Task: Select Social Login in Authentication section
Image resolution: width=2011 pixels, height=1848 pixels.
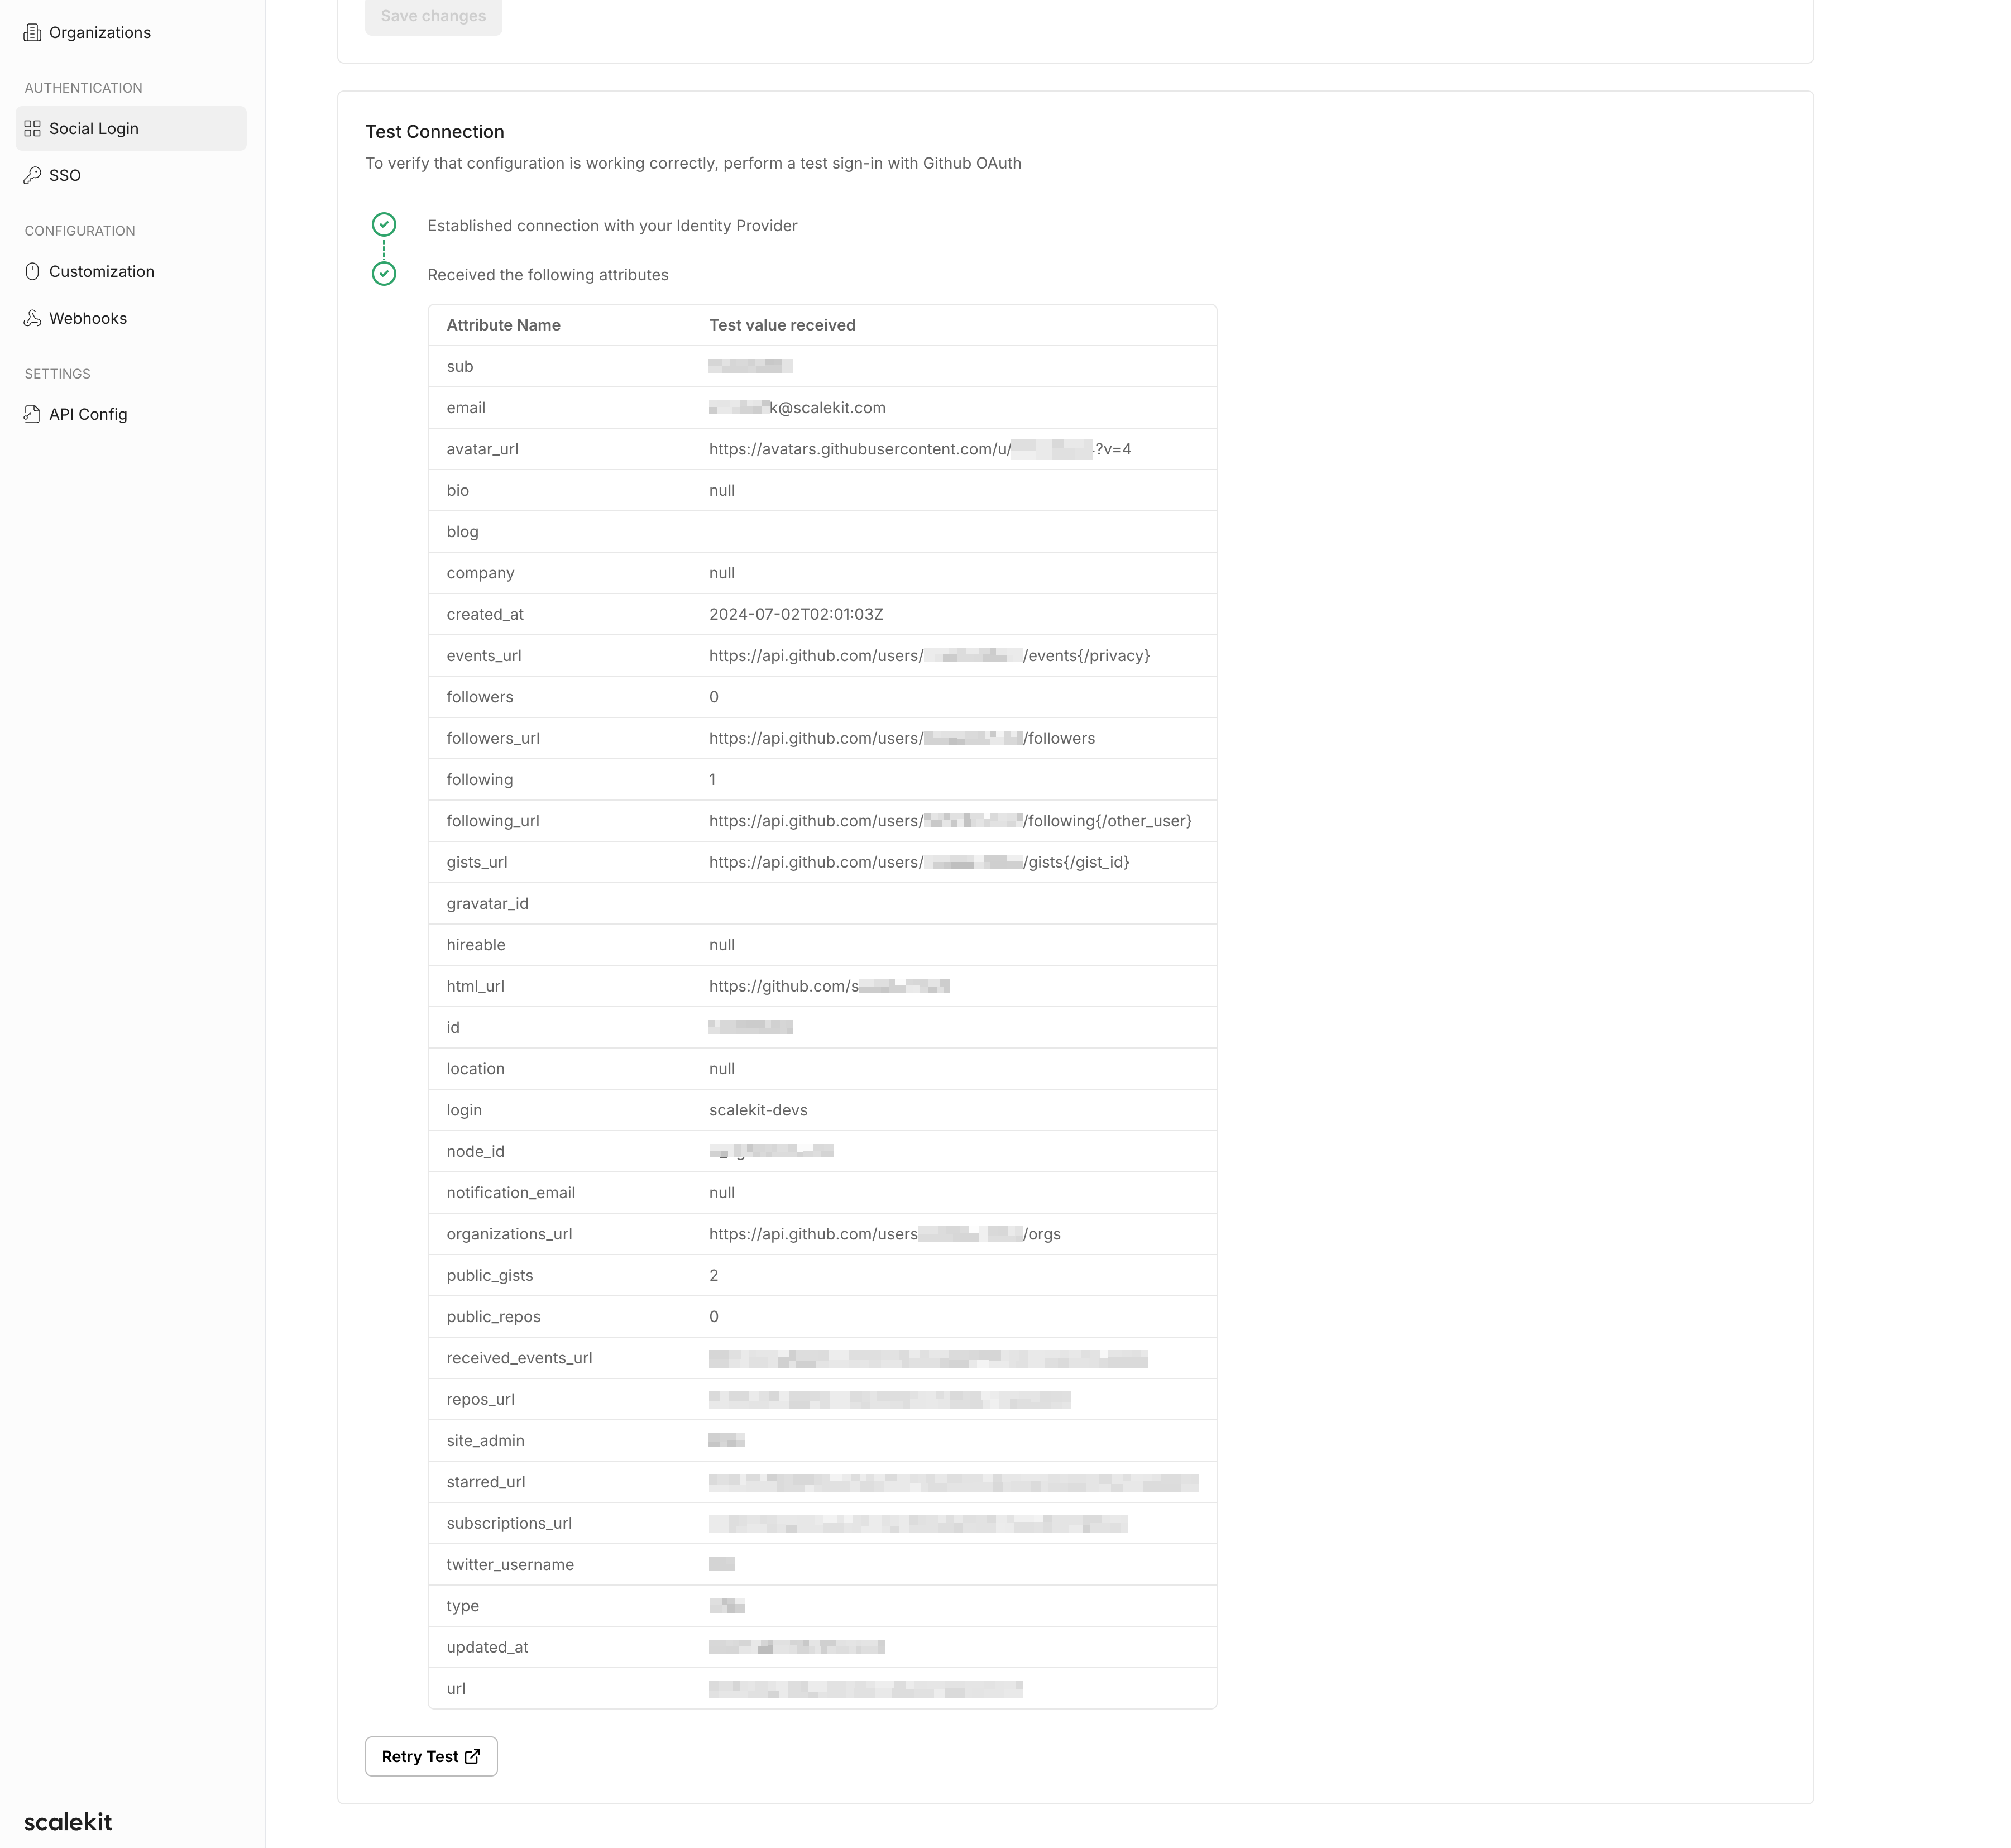Action: (x=131, y=128)
